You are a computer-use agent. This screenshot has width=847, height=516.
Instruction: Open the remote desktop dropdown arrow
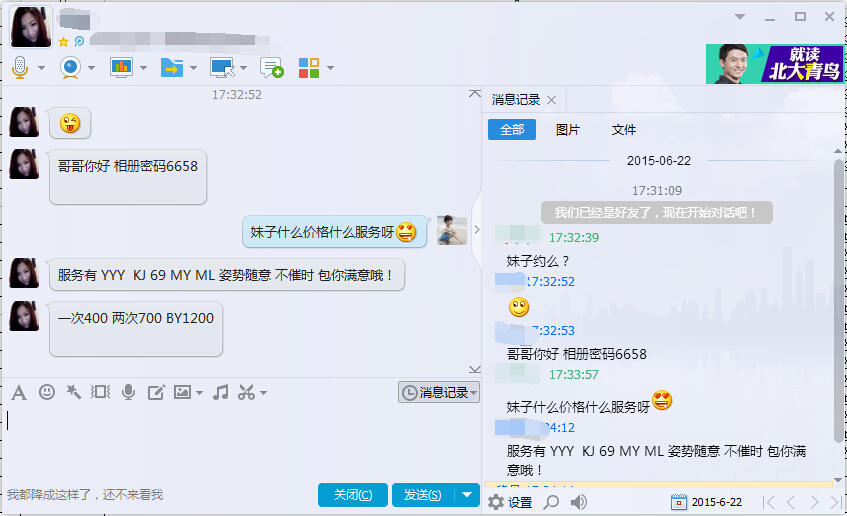coord(243,68)
